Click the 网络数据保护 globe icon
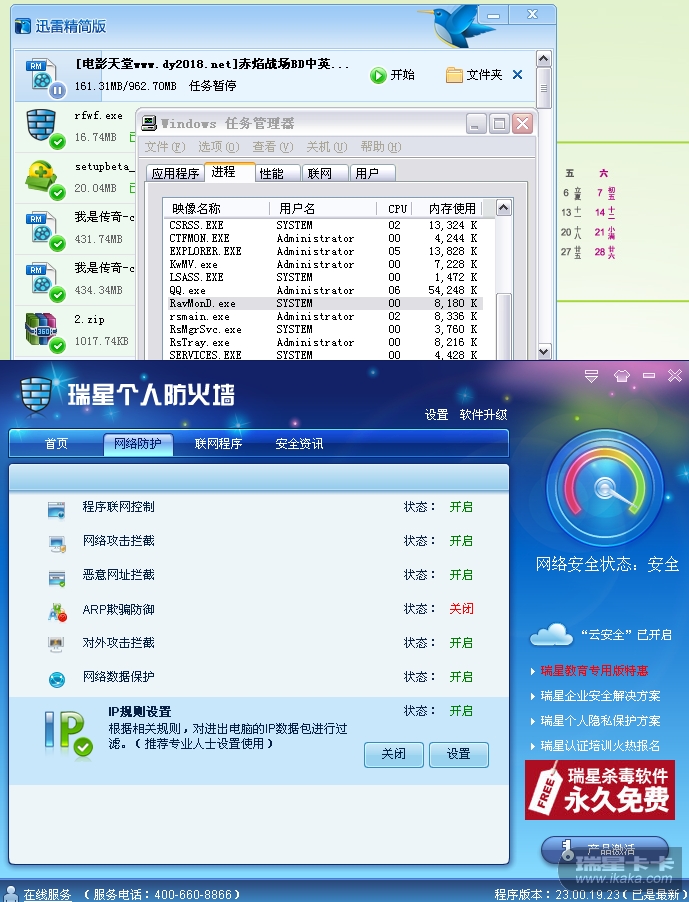The height and width of the screenshot is (902, 689). click(x=56, y=679)
